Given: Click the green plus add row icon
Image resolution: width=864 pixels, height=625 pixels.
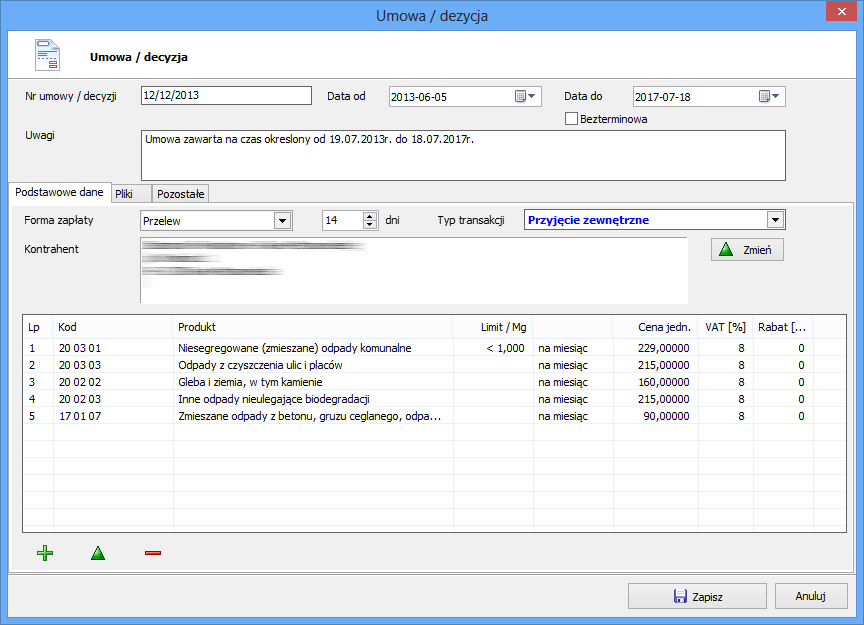Looking at the screenshot, I should [x=44, y=553].
